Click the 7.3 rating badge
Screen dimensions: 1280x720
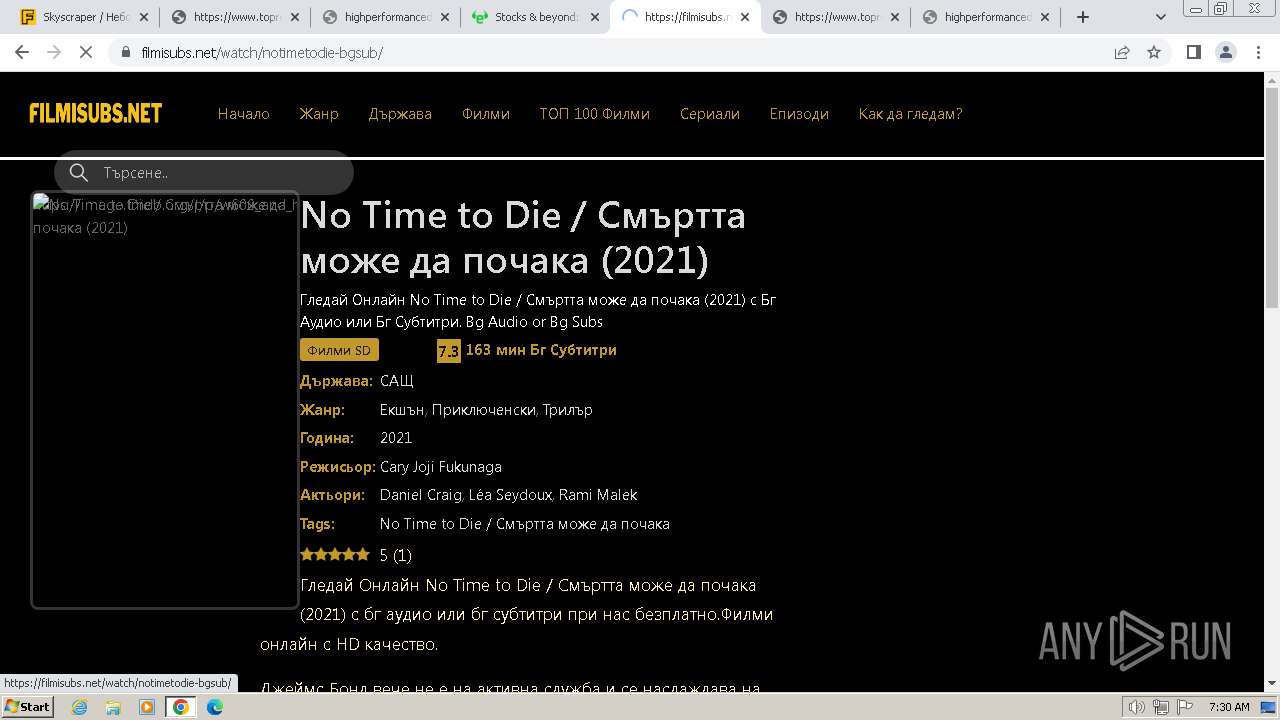[448, 351]
